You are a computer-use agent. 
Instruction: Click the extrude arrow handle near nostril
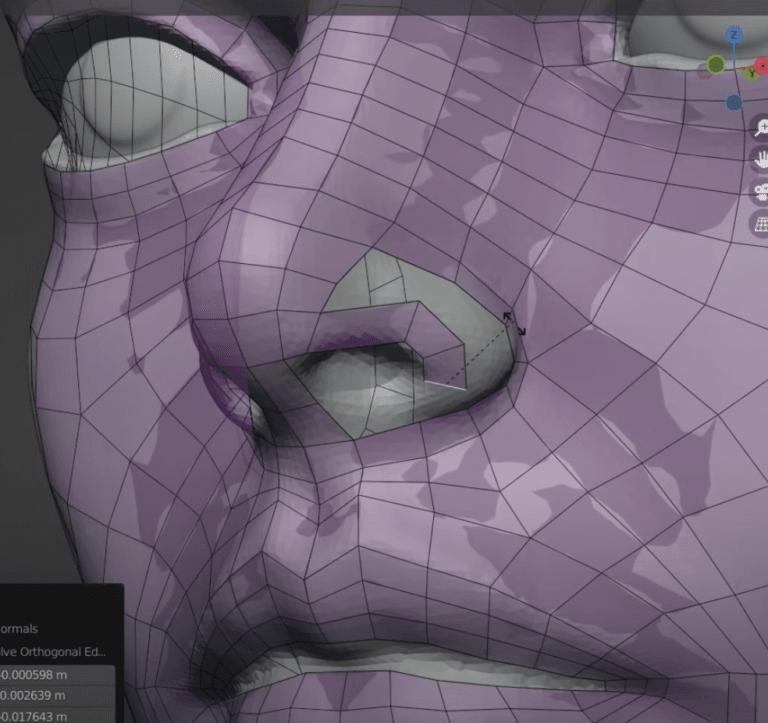514,324
